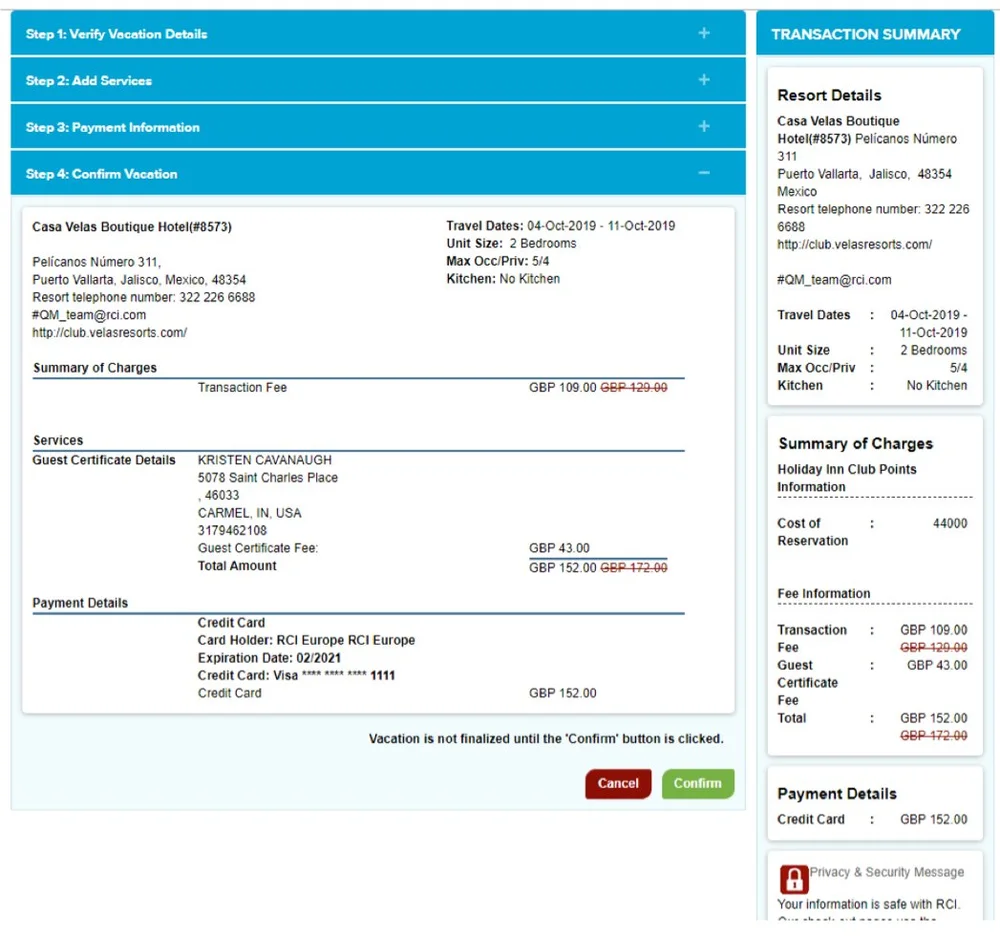Viewport: 1000px width, 939px height.
Task: Click Guest Certificate Details label
Action: coord(104,460)
